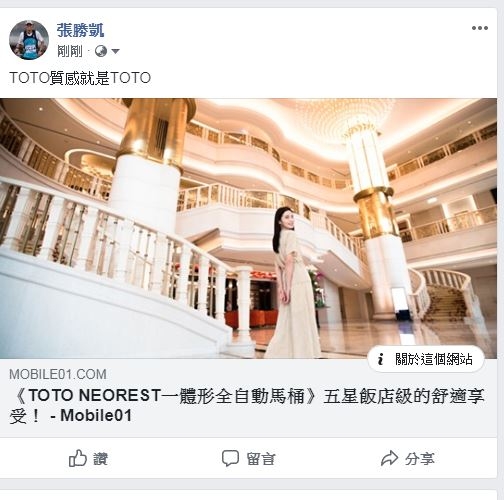504x500 pixels.
Task: Click the 關於這個網站 button
Action: [x=426, y=359]
